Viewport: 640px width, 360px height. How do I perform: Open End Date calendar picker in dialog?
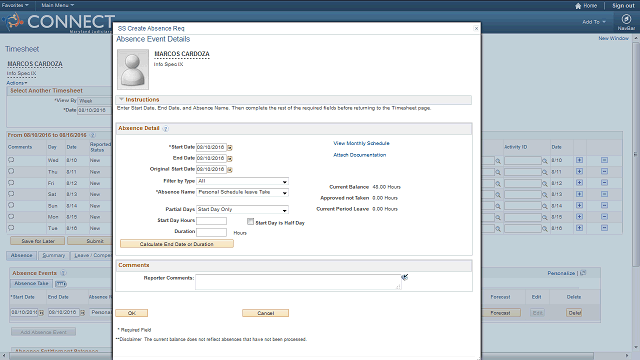click(230, 158)
